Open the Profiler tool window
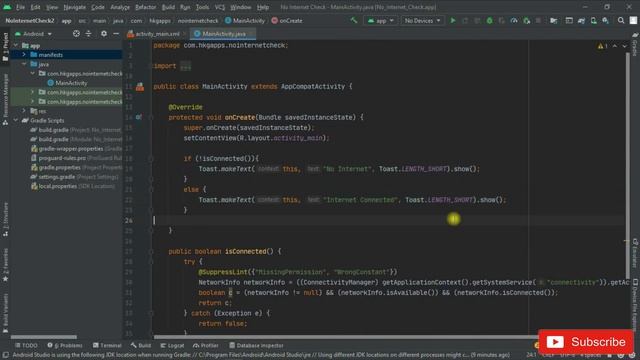 click(207, 345)
